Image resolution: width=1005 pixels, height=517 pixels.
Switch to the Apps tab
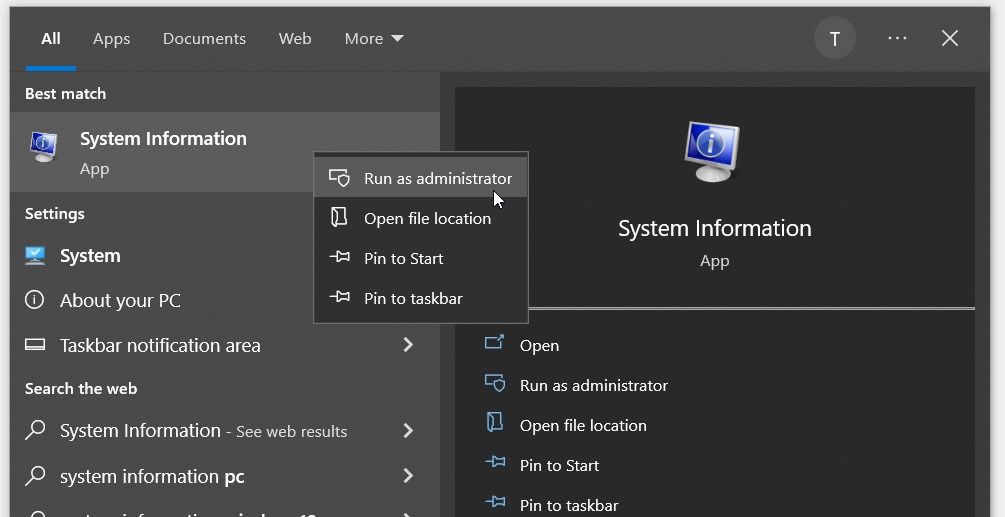(112, 38)
